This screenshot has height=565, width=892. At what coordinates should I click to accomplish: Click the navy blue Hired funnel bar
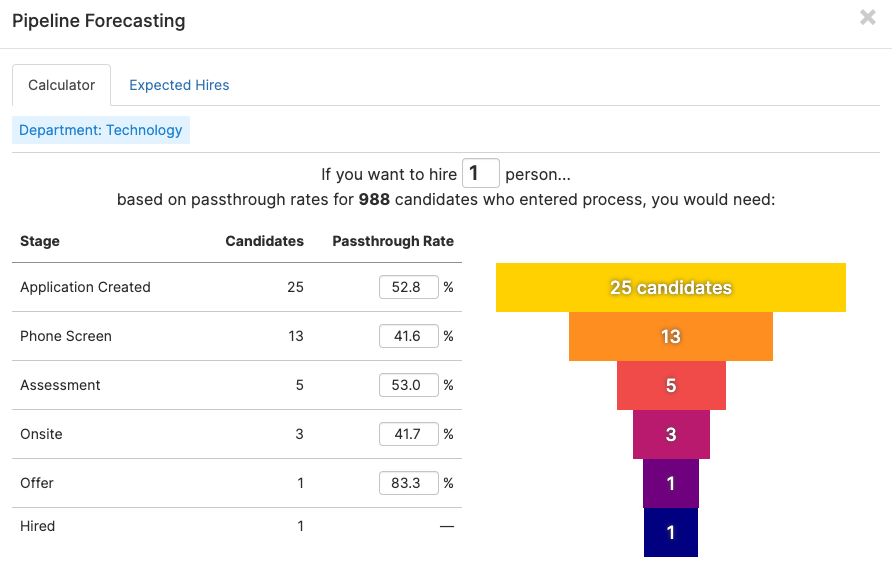tap(671, 533)
